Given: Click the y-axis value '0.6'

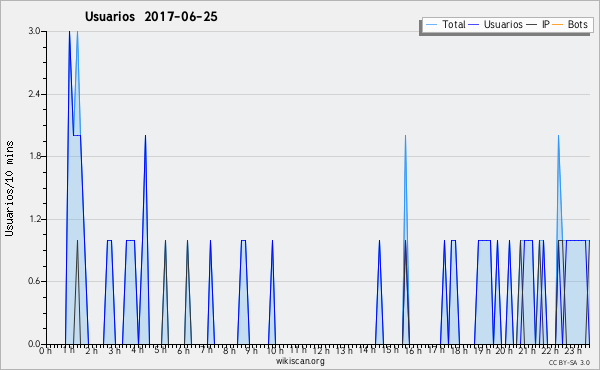Looking at the screenshot, I should [x=34, y=281].
